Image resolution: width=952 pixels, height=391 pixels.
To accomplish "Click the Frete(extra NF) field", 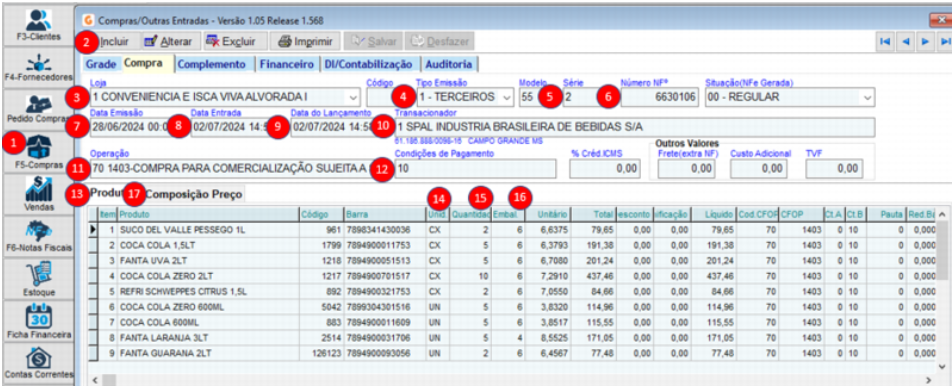I will coord(687,168).
